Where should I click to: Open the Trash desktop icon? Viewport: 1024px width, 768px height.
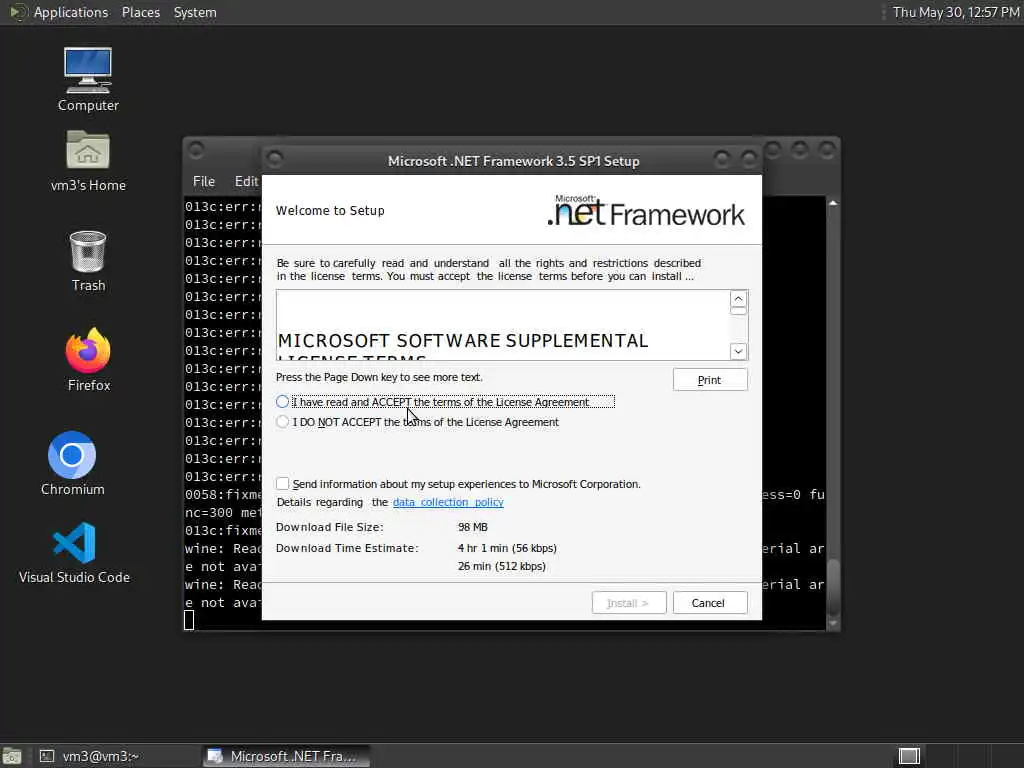(88, 261)
